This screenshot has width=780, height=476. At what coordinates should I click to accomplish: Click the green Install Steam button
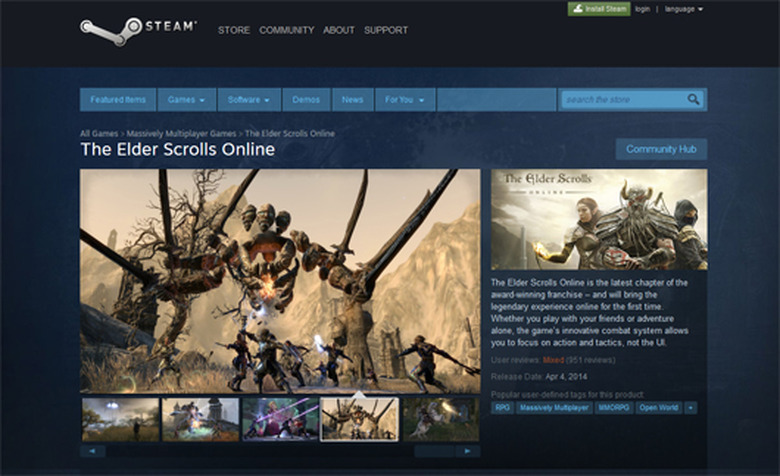click(598, 9)
